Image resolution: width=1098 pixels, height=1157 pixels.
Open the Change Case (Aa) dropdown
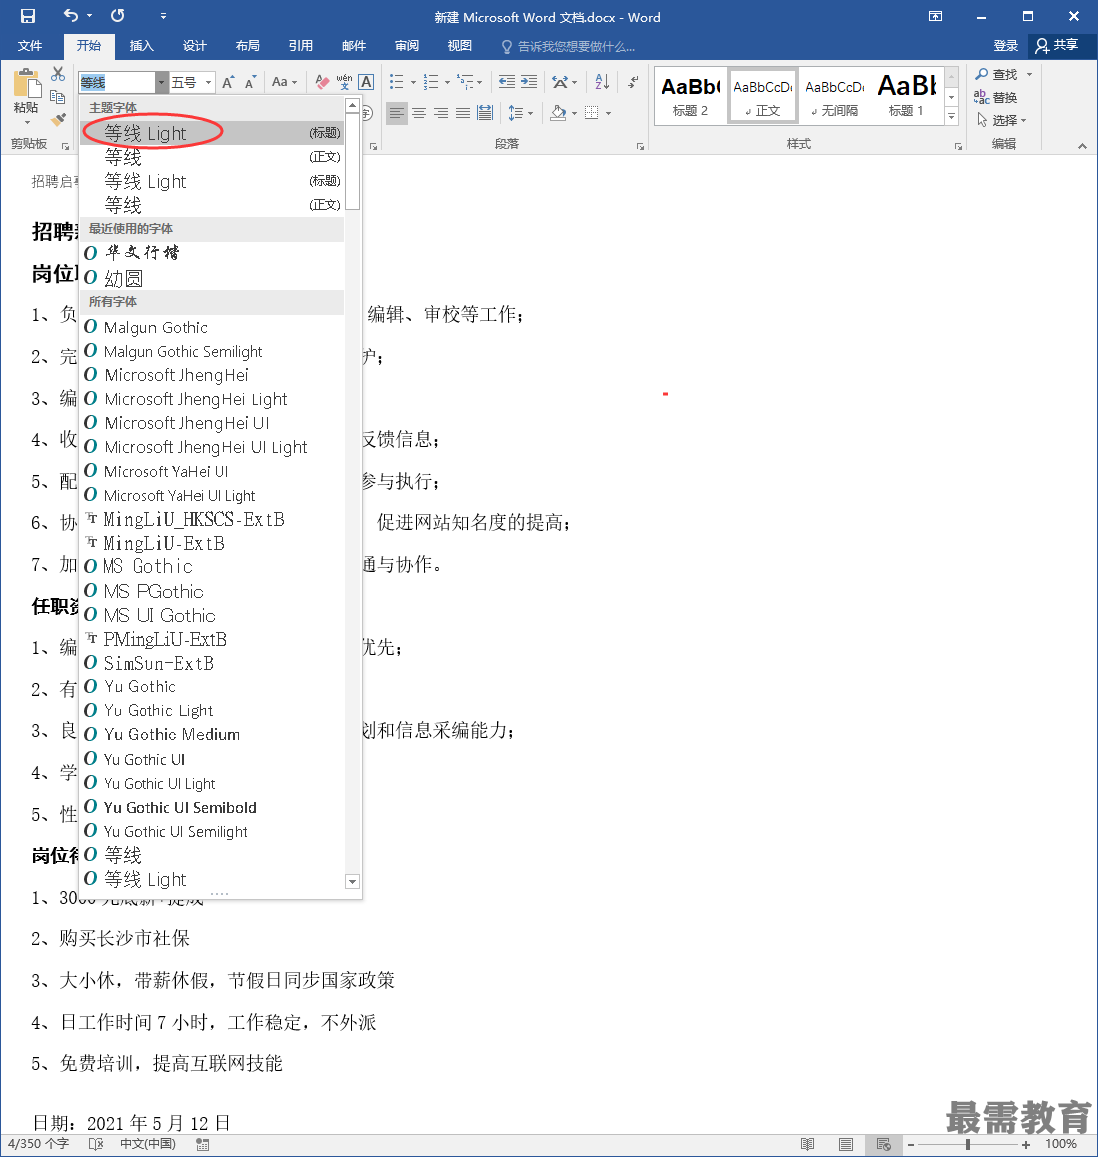[284, 82]
